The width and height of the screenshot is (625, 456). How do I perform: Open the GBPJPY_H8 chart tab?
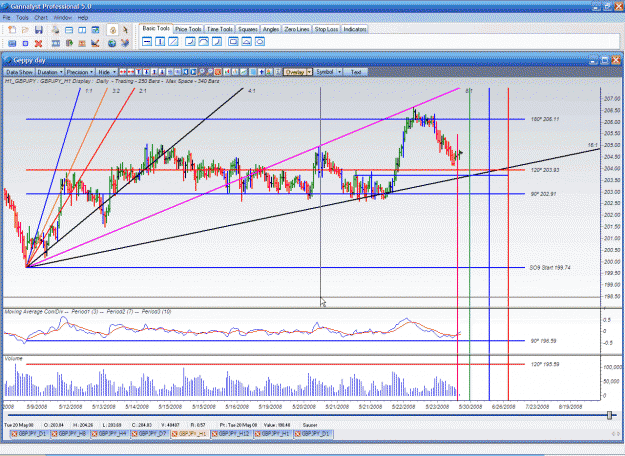coord(71,434)
